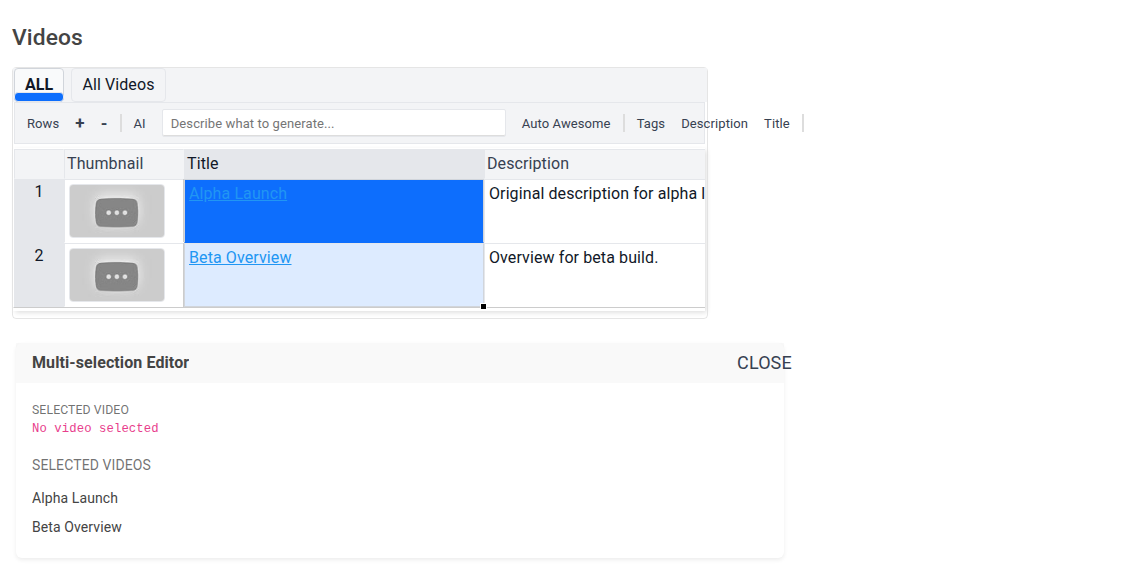This screenshot has height=585, width=1128.
Task: Click Alpha Launch in Selected Videos list
Action: click(75, 498)
